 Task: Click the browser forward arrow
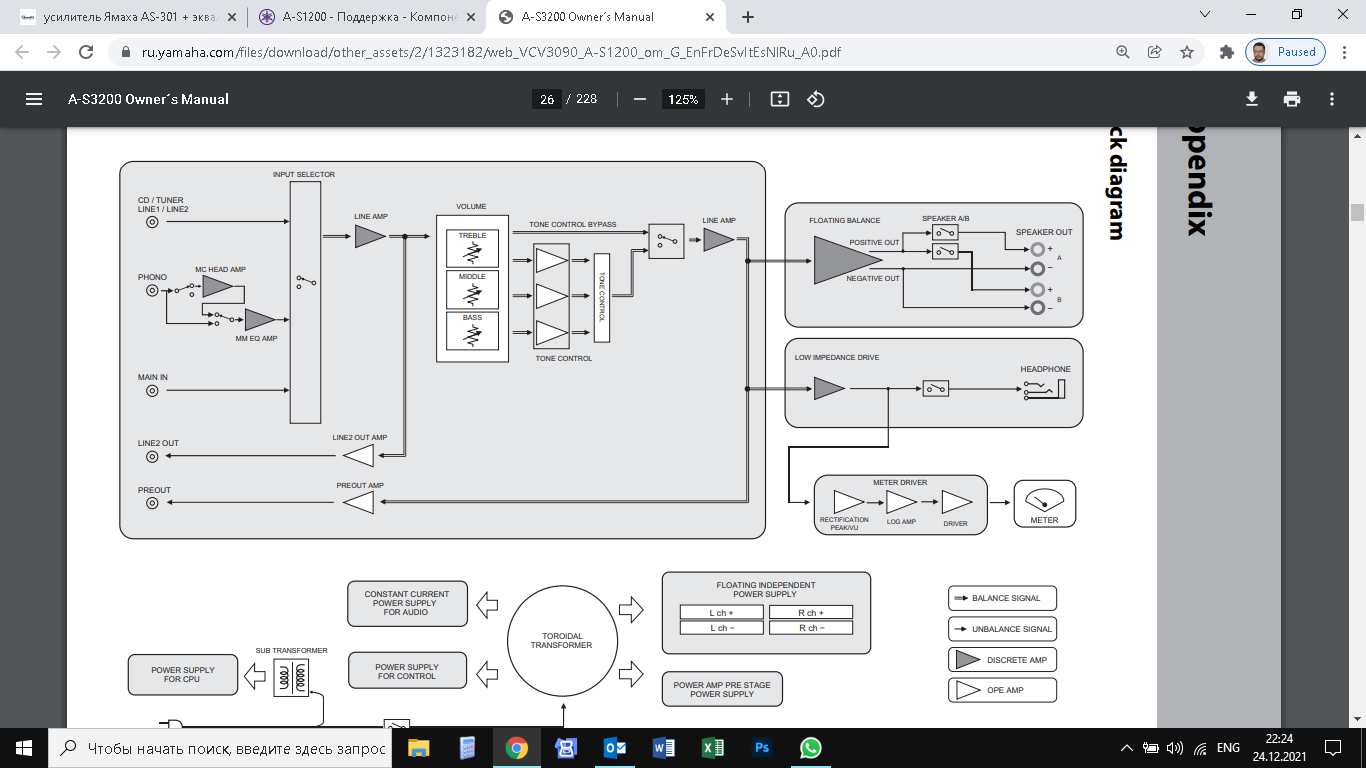click(54, 52)
